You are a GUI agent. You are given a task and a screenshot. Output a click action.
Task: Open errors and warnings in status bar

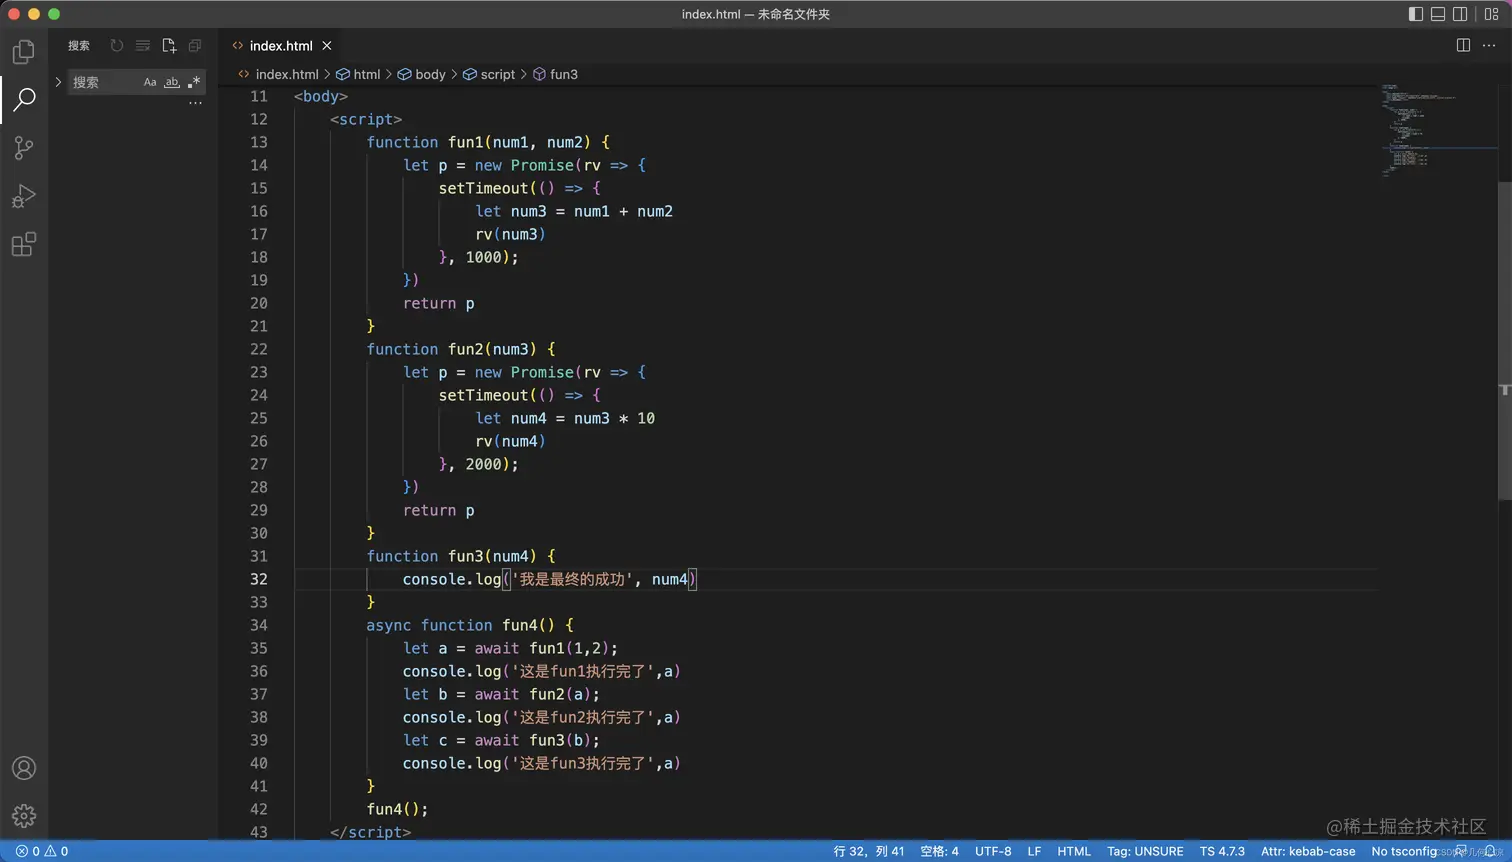coord(41,851)
